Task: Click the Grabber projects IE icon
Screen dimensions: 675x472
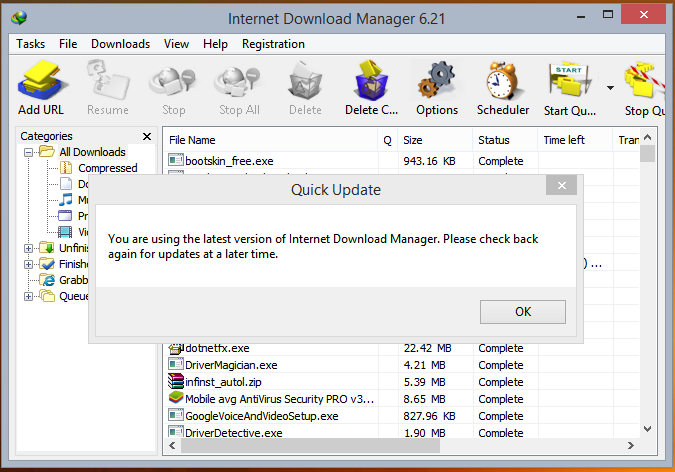Action: (x=46, y=280)
